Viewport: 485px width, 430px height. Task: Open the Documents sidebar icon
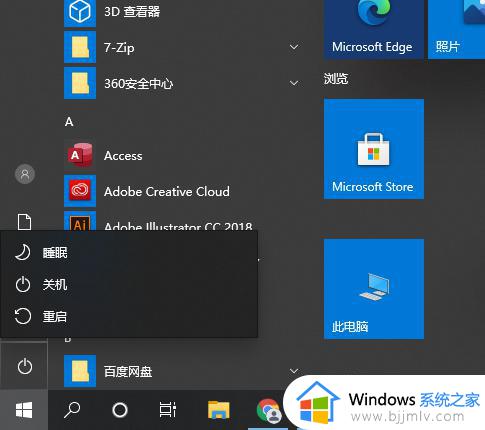tap(24, 221)
